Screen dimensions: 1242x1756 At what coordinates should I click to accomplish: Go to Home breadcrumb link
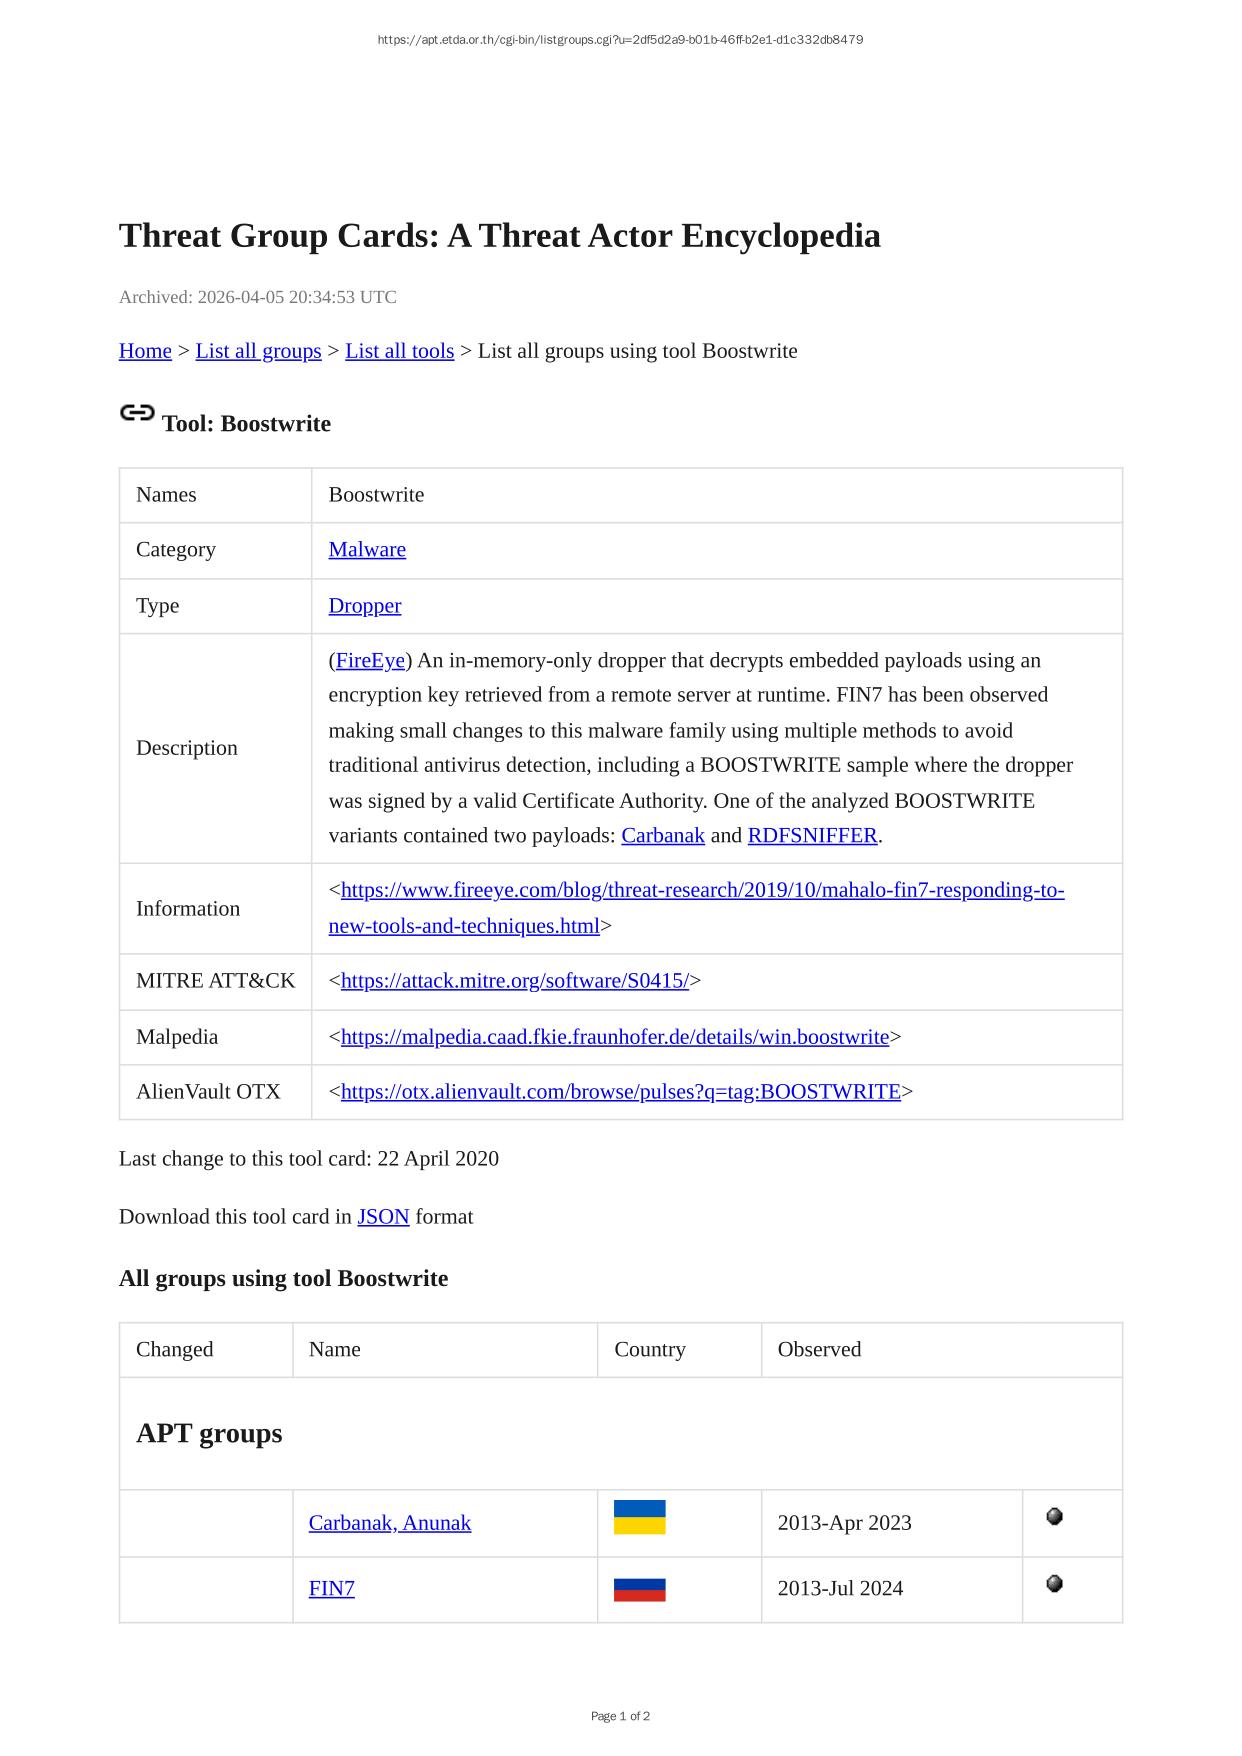(x=145, y=351)
